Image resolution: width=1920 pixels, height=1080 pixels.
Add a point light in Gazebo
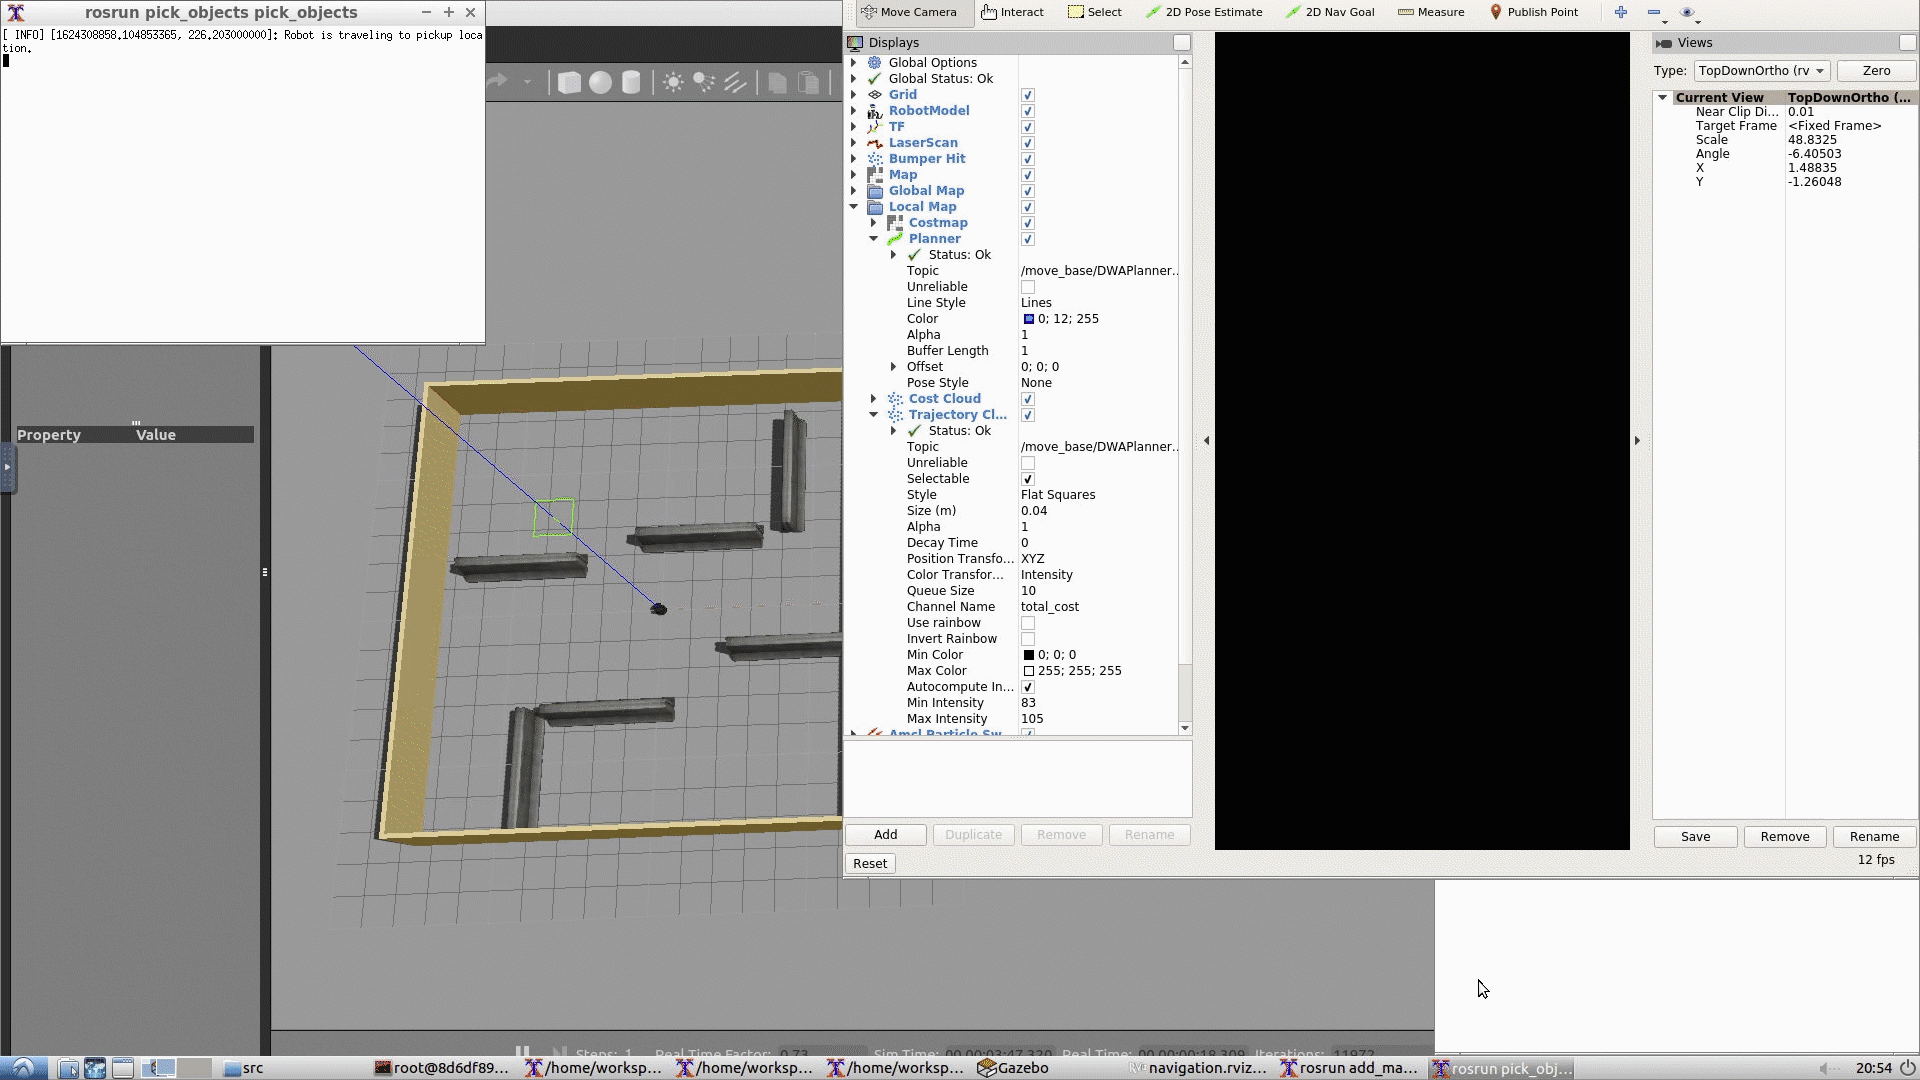tap(673, 83)
